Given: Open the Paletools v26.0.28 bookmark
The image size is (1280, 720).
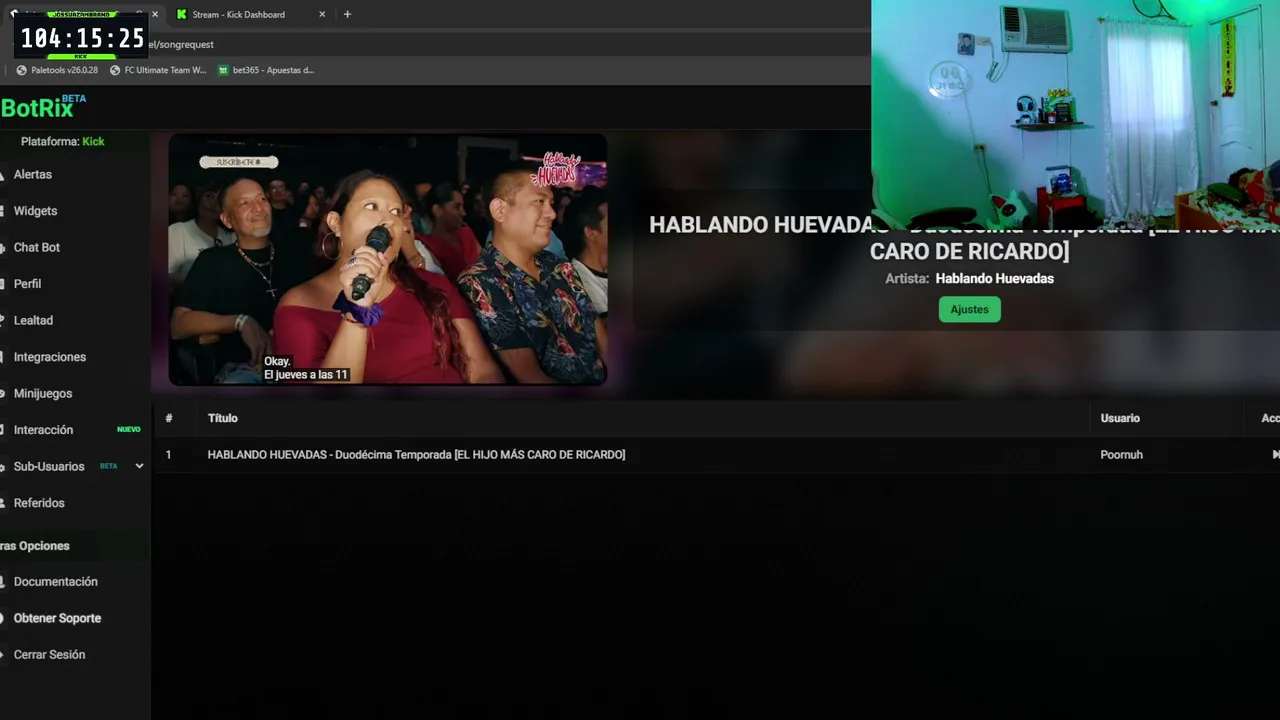Looking at the screenshot, I should 57,70.
